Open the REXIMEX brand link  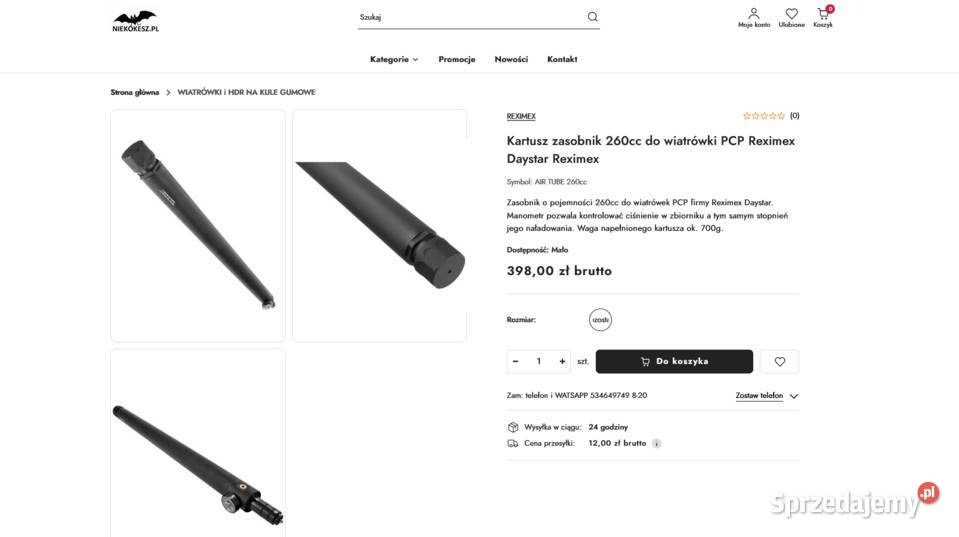point(521,116)
